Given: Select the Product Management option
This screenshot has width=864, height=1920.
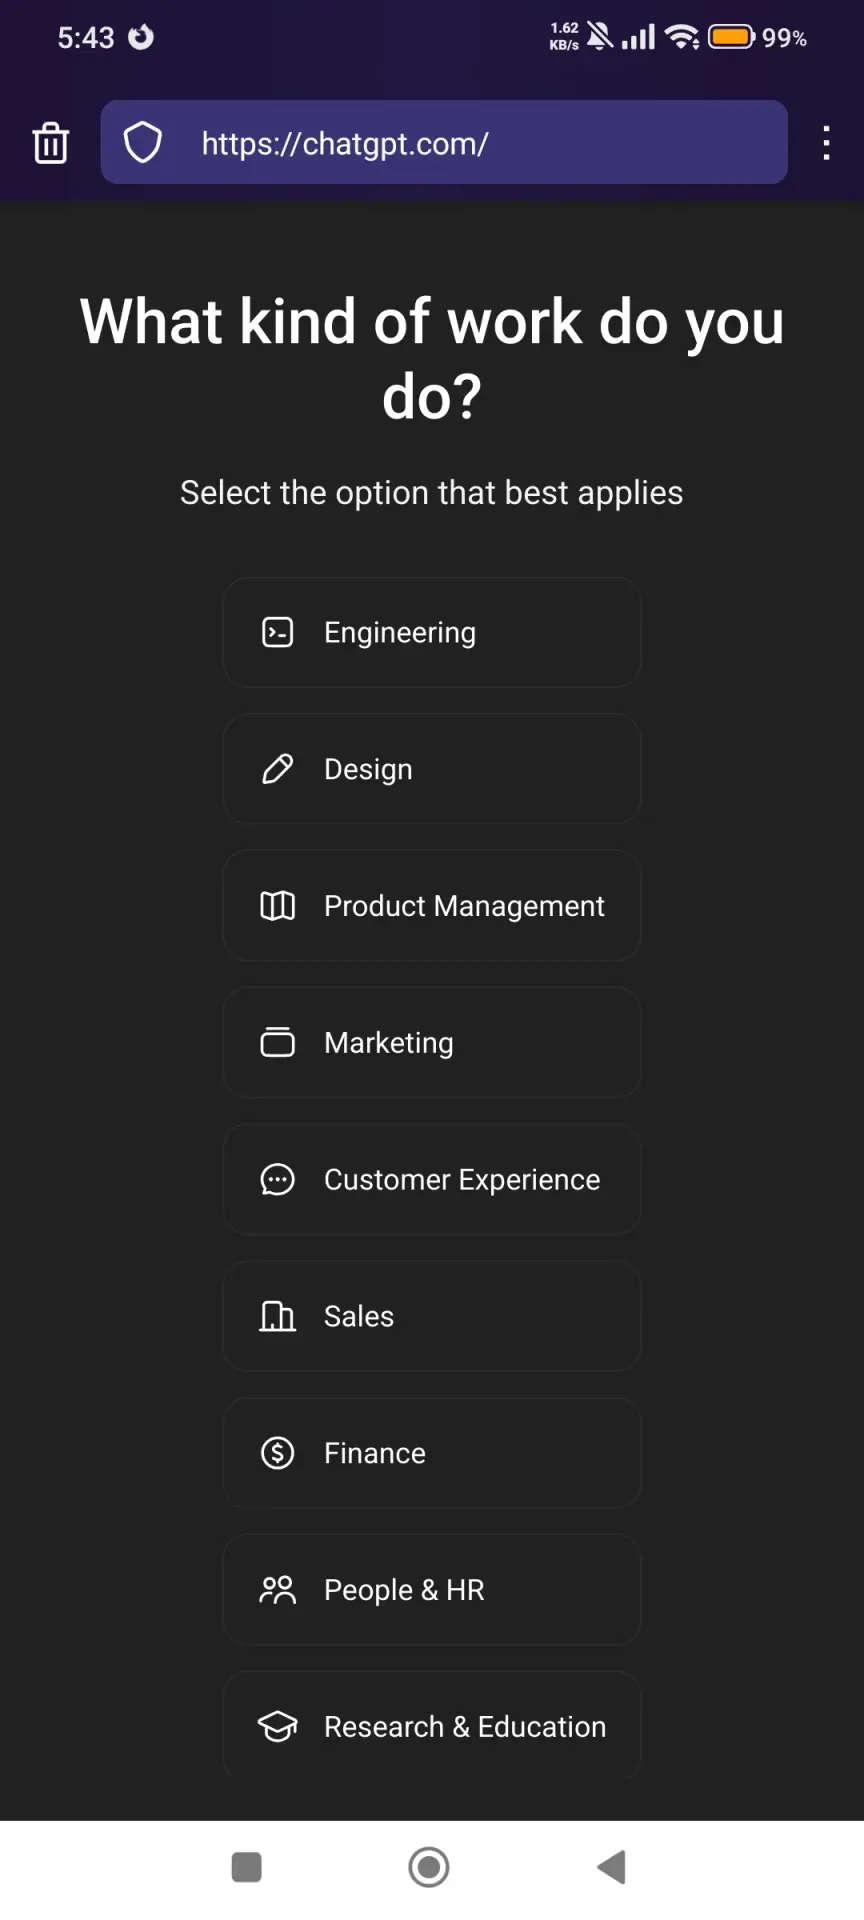Looking at the screenshot, I should point(431,906).
